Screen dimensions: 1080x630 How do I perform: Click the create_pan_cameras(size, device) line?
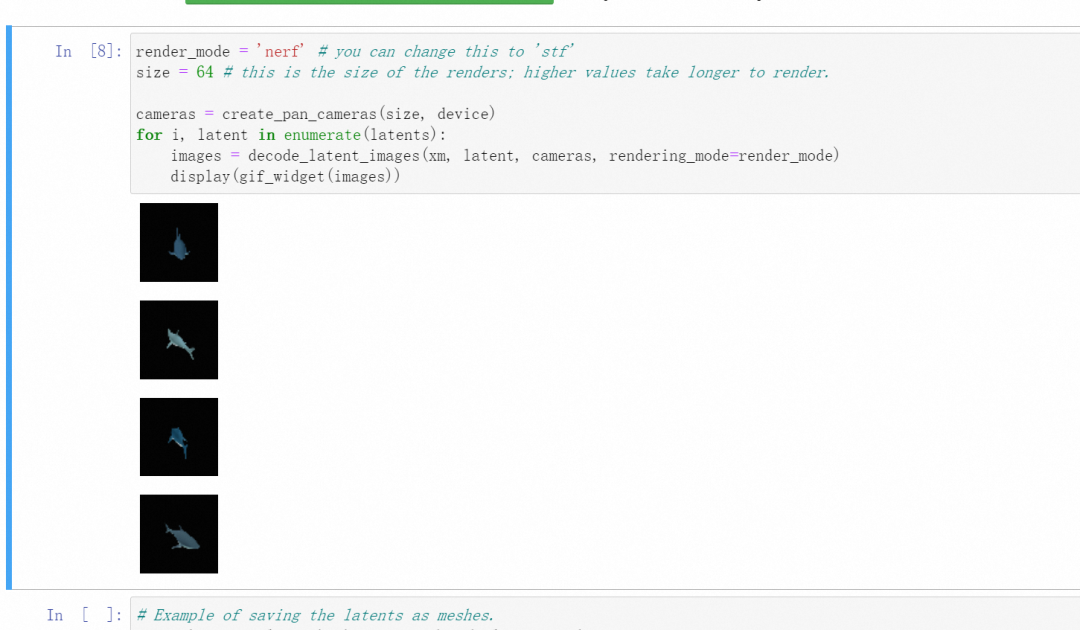pyautogui.click(x=315, y=114)
